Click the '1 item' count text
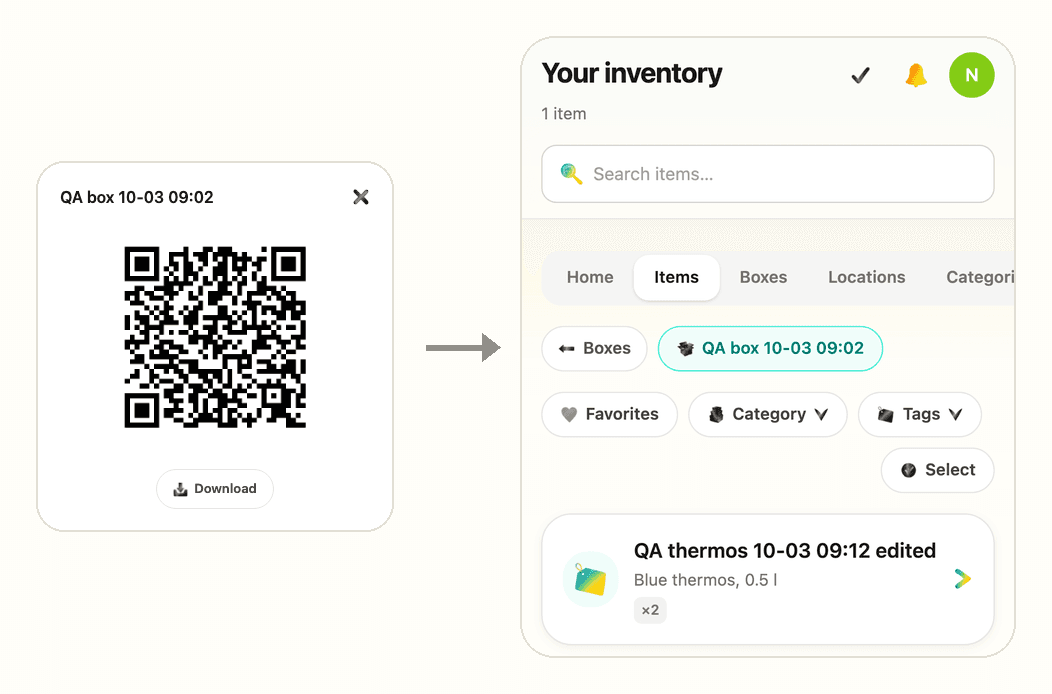This screenshot has width=1052, height=694. point(564,114)
